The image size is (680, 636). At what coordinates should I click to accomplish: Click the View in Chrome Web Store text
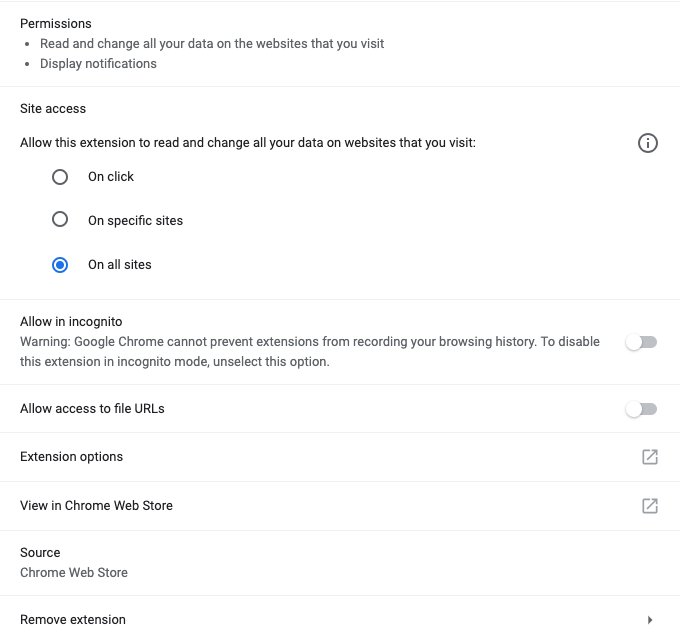96,506
